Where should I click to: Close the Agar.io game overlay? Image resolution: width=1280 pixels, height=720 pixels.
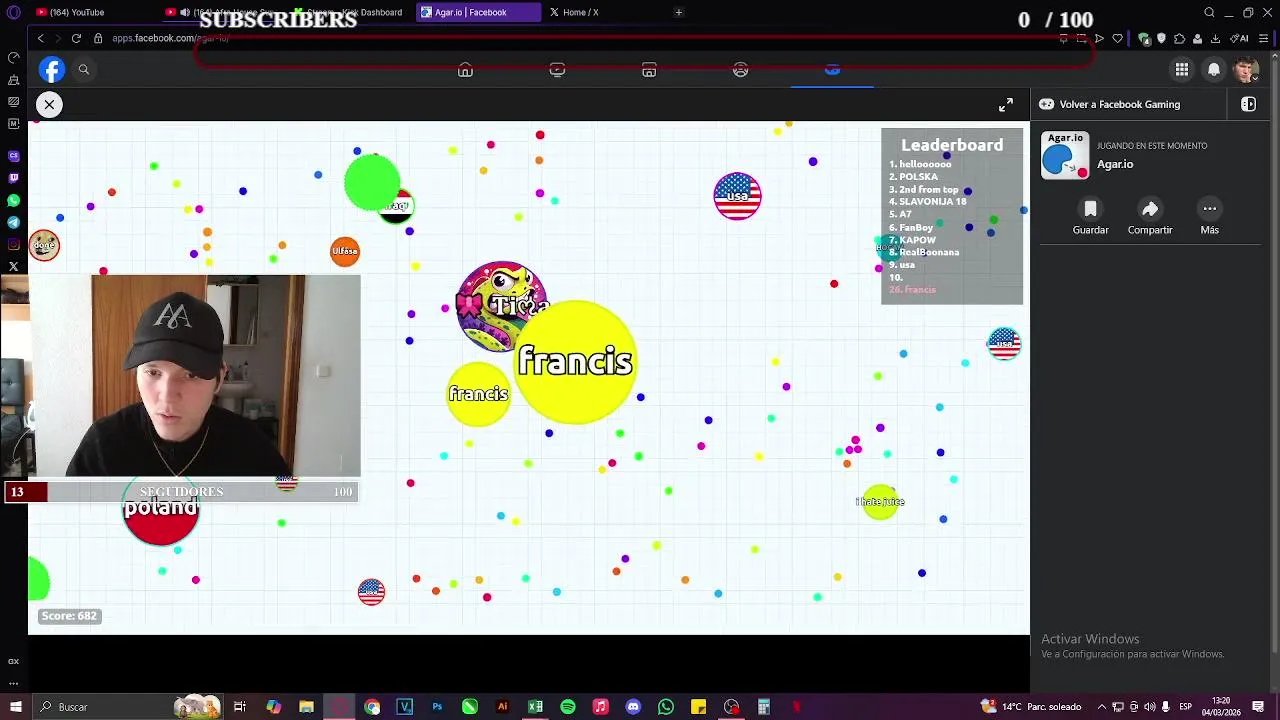[x=49, y=104]
